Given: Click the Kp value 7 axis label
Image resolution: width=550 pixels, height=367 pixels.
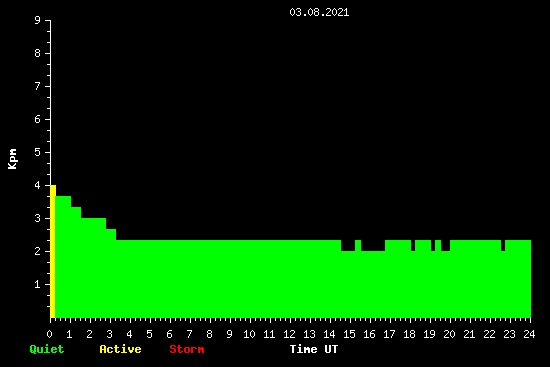Looking at the screenshot, I should tap(38, 86).
